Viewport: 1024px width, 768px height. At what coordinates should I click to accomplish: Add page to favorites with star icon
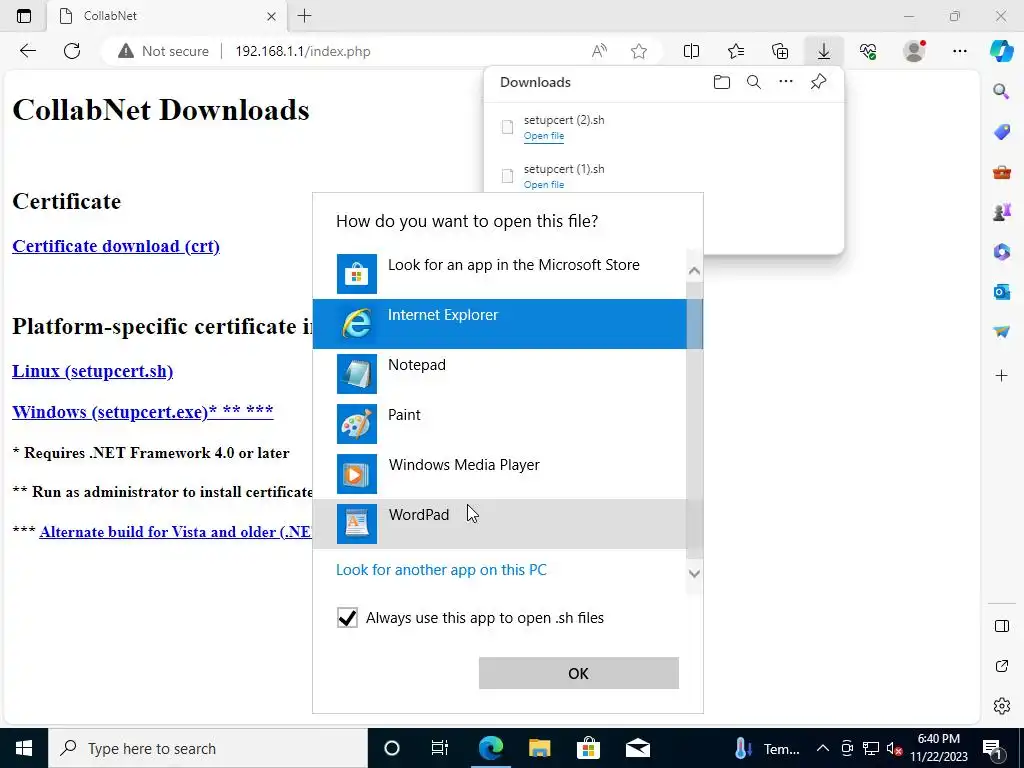coord(639,51)
